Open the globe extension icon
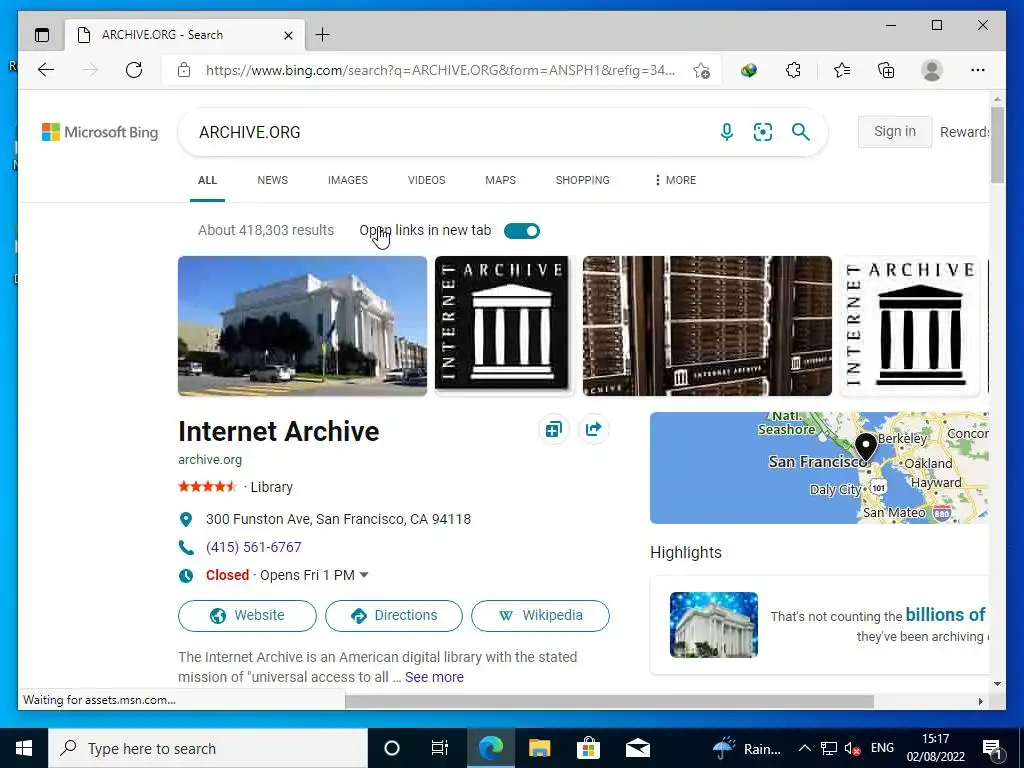 (x=749, y=70)
